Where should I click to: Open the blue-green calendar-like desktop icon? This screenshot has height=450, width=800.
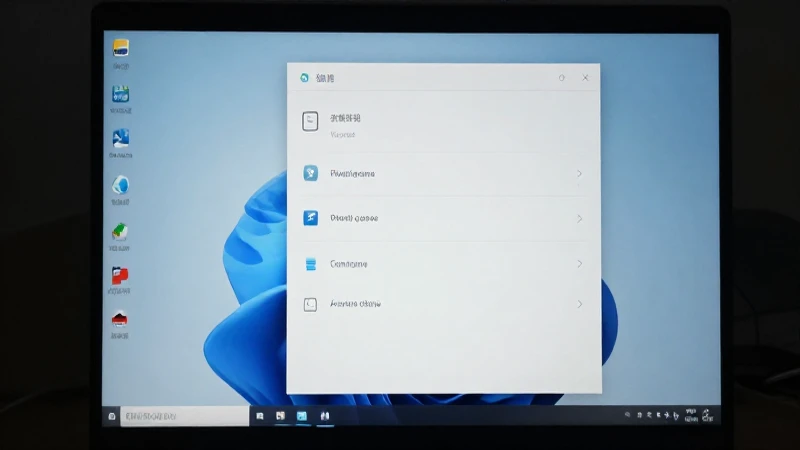click(121, 94)
